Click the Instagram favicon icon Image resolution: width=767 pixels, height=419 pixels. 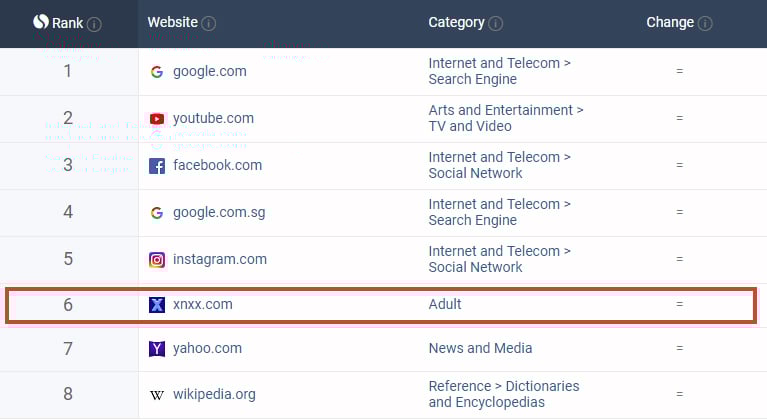click(x=156, y=260)
